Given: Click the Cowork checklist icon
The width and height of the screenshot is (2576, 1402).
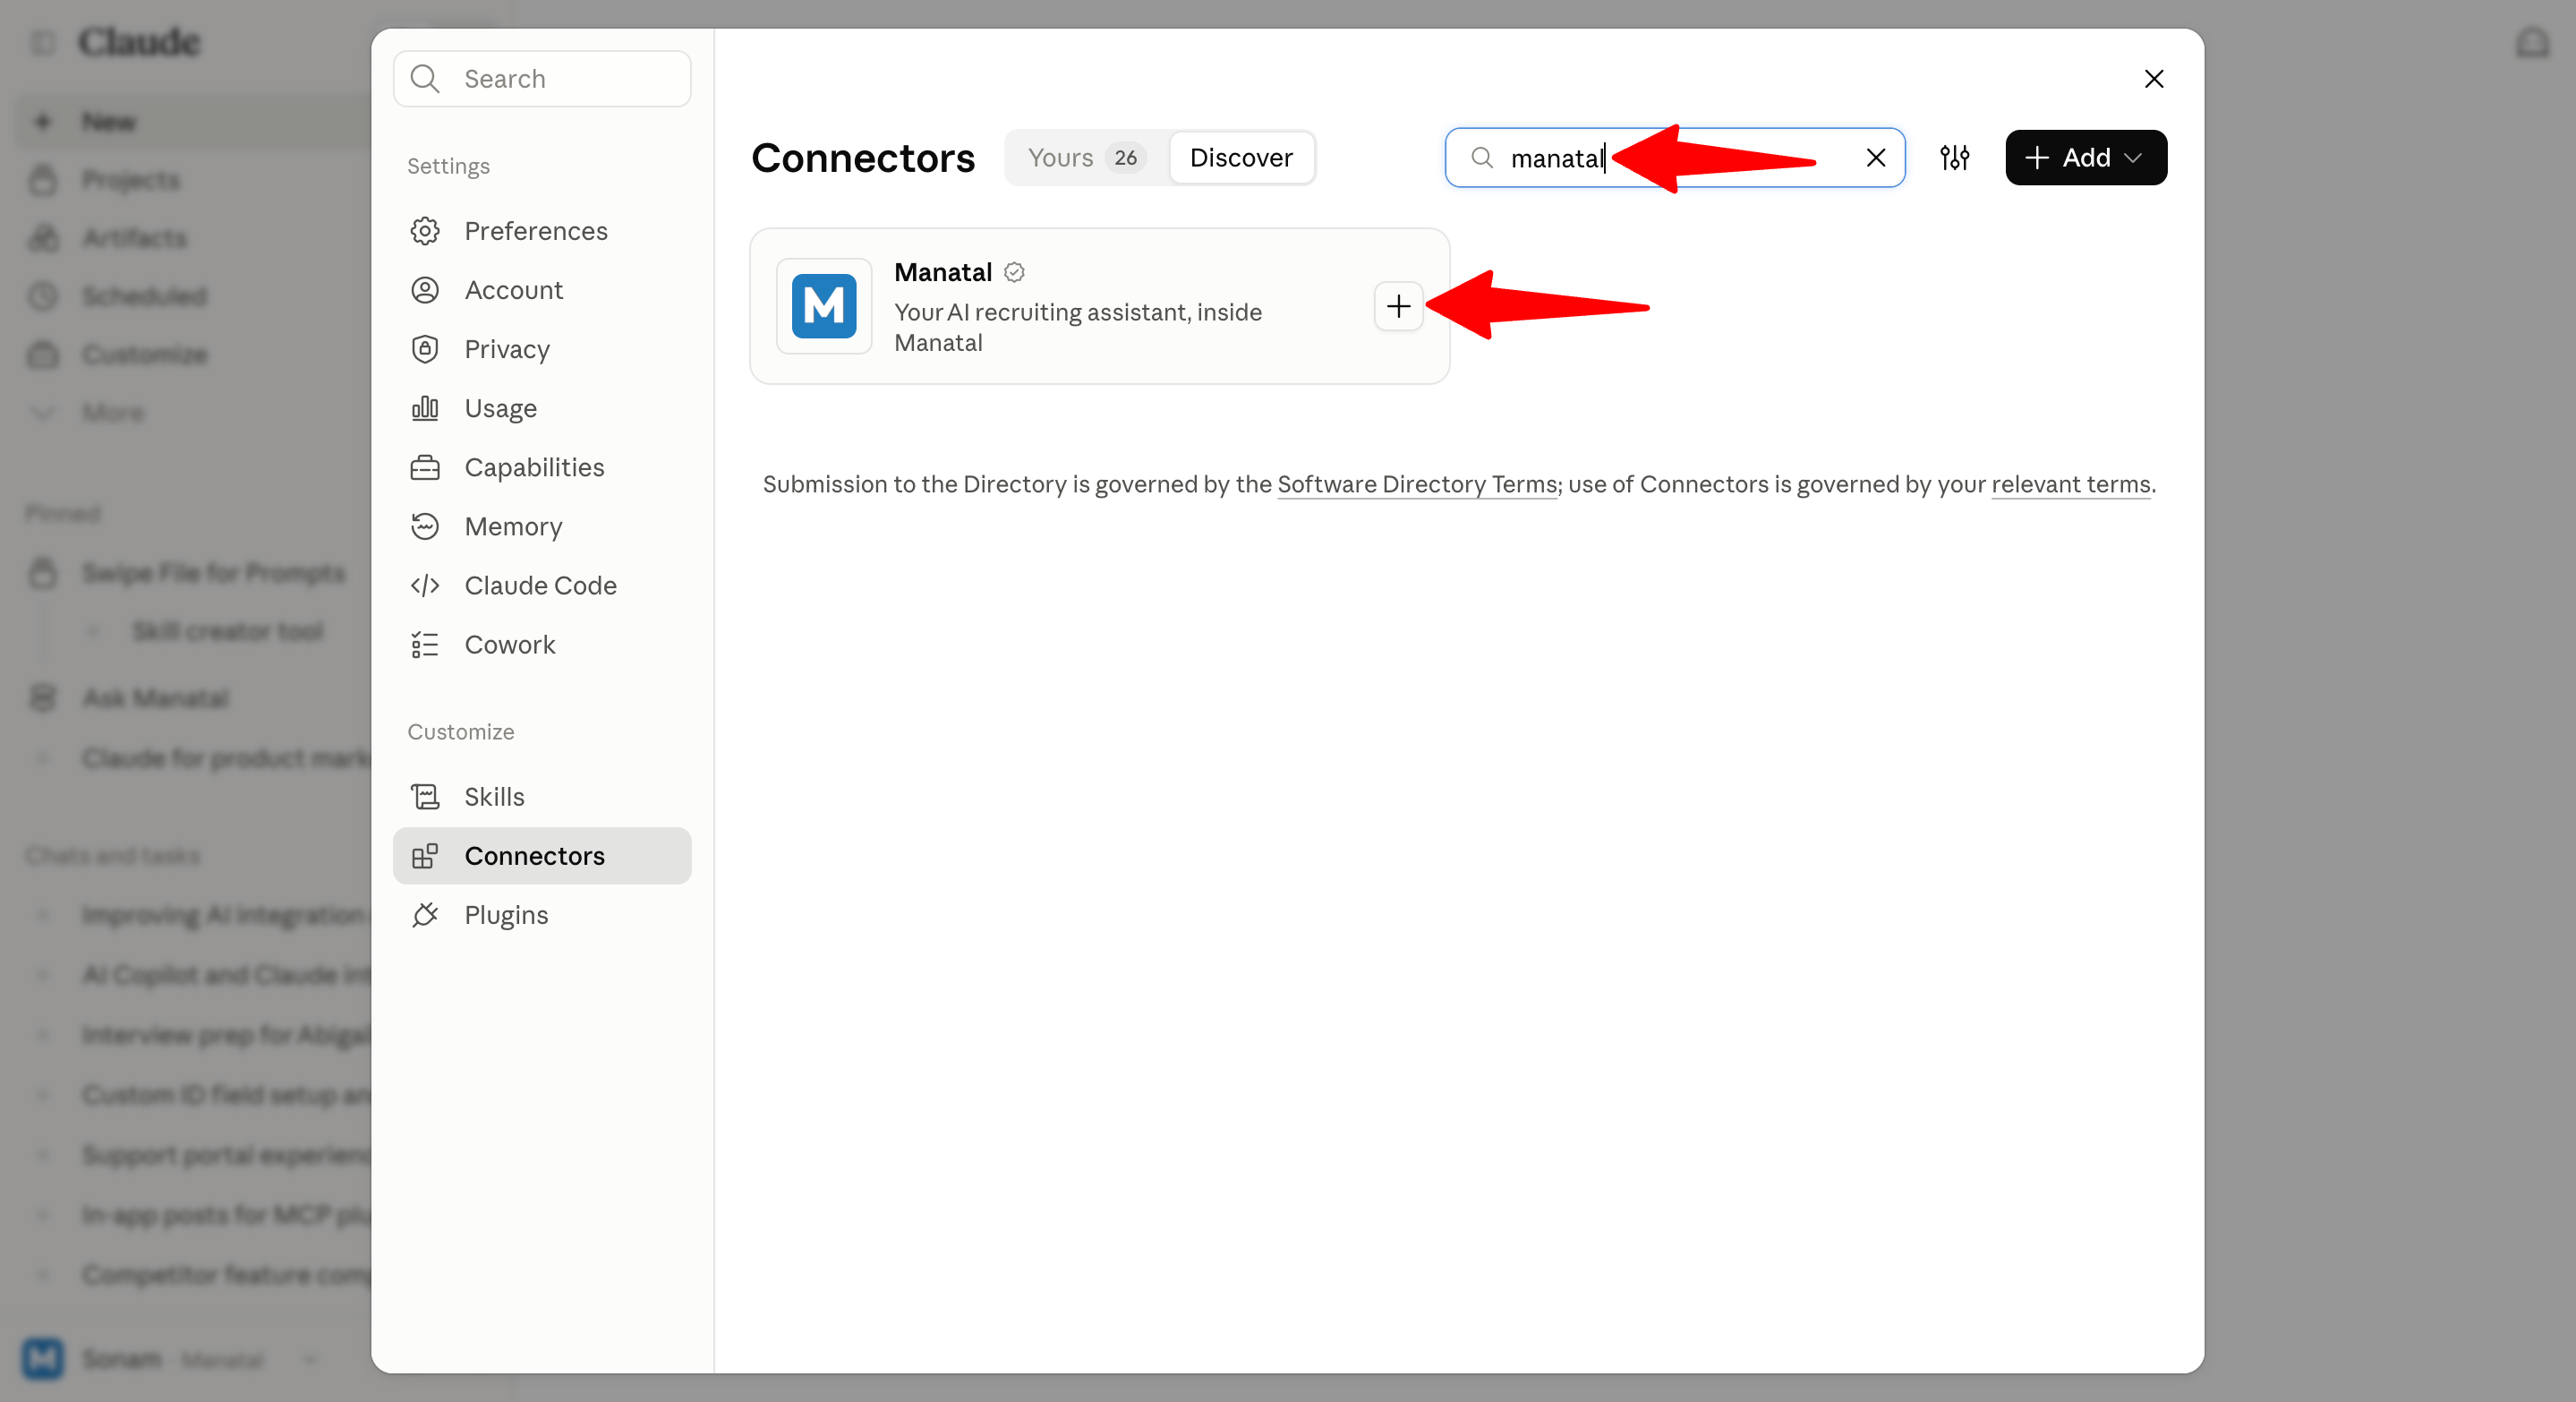Looking at the screenshot, I should point(425,644).
